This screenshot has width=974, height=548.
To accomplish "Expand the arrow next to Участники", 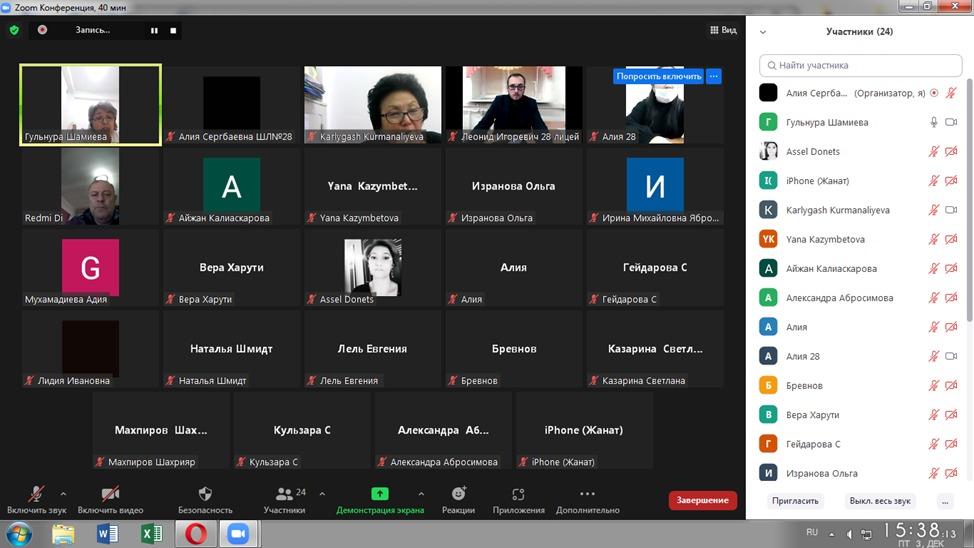I will click(x=322, y=494).
